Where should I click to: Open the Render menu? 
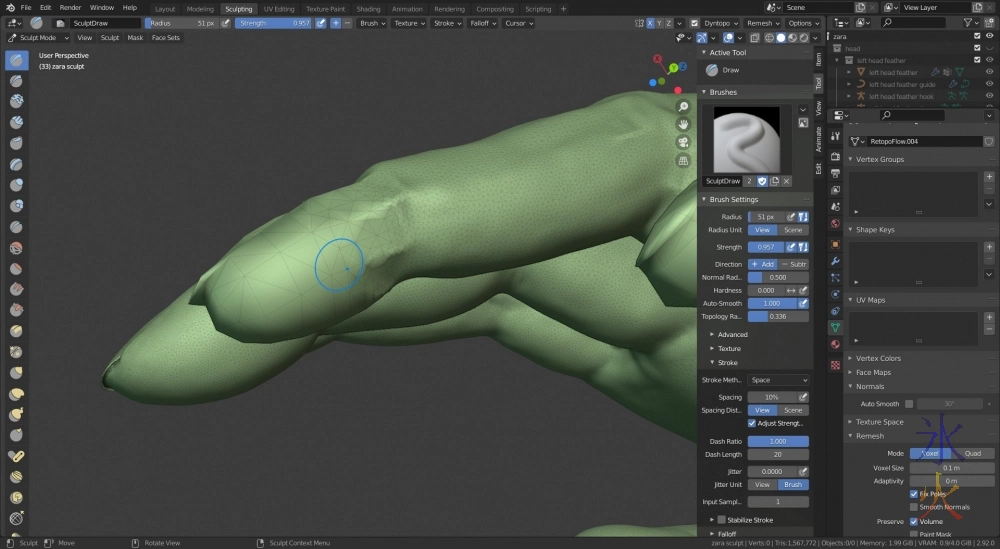coord(70,8)
